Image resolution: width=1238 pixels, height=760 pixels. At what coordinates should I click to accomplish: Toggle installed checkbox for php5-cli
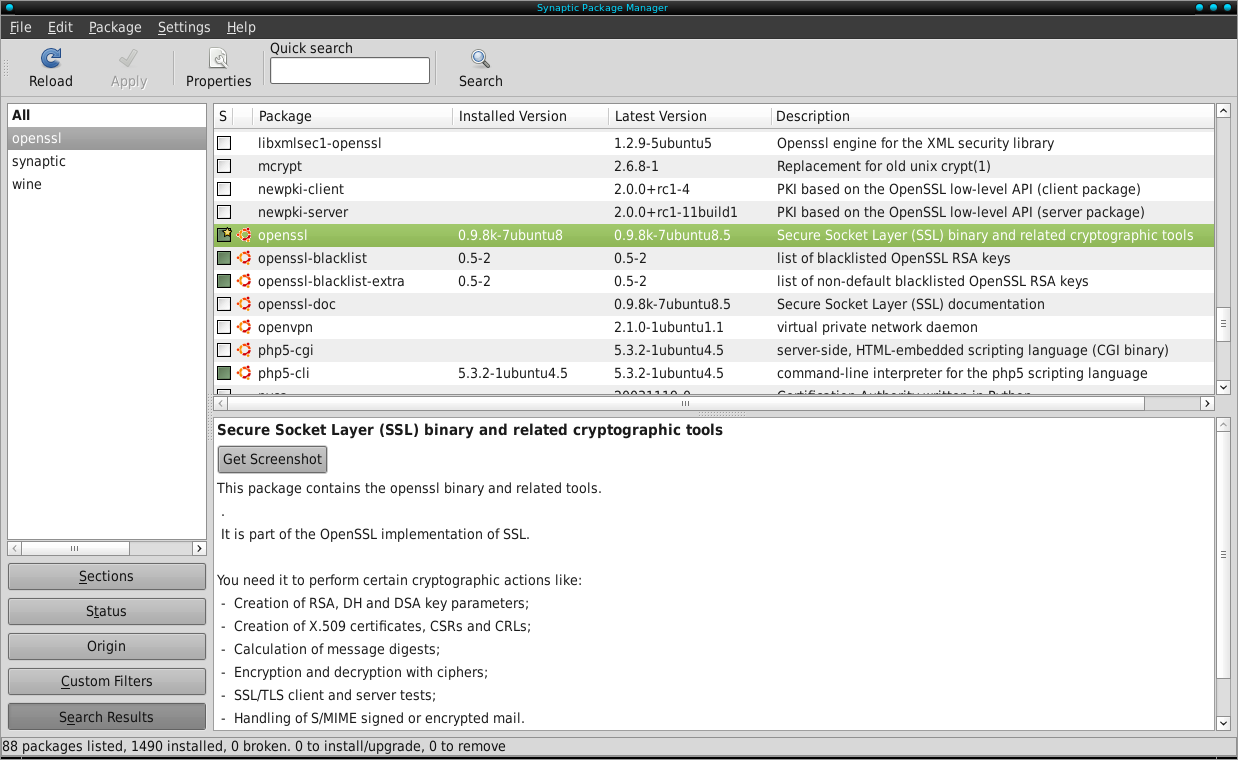[x=224, y=373]
